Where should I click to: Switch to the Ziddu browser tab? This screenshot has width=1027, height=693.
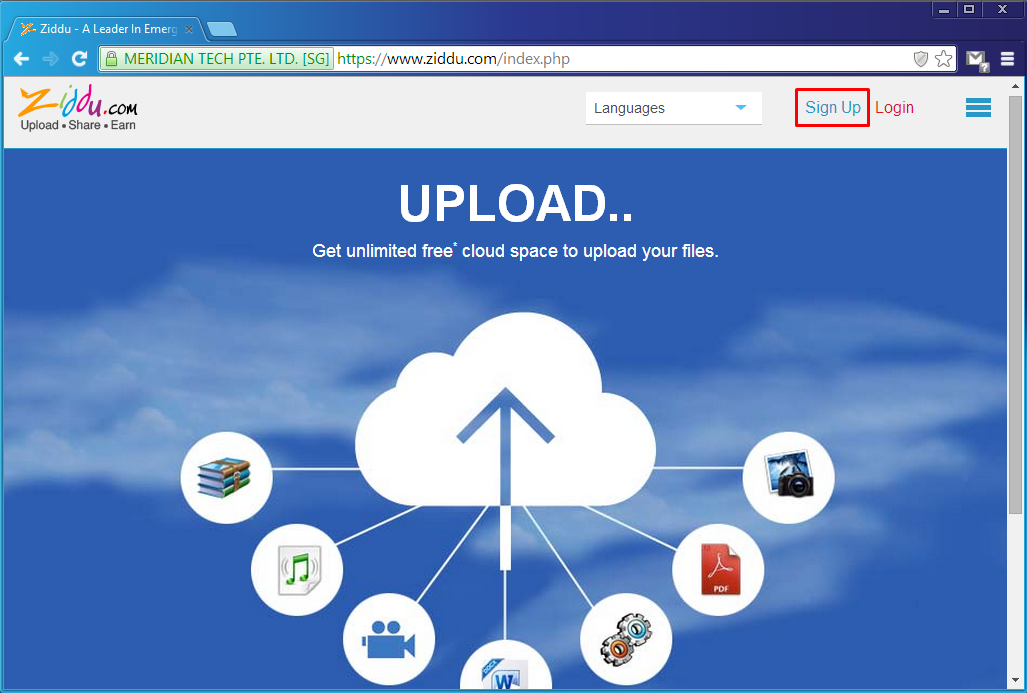[100, 29]
